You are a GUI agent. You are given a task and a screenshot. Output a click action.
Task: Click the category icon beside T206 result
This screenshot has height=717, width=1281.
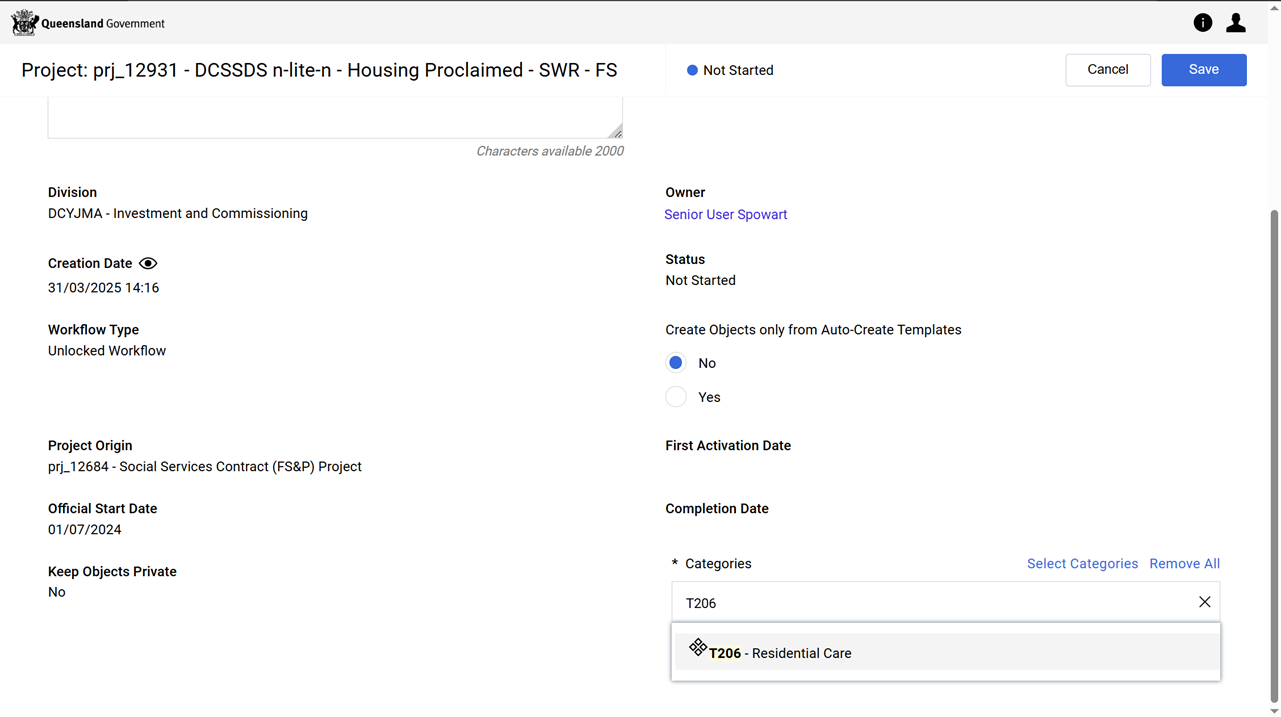(x=698, y=648)
